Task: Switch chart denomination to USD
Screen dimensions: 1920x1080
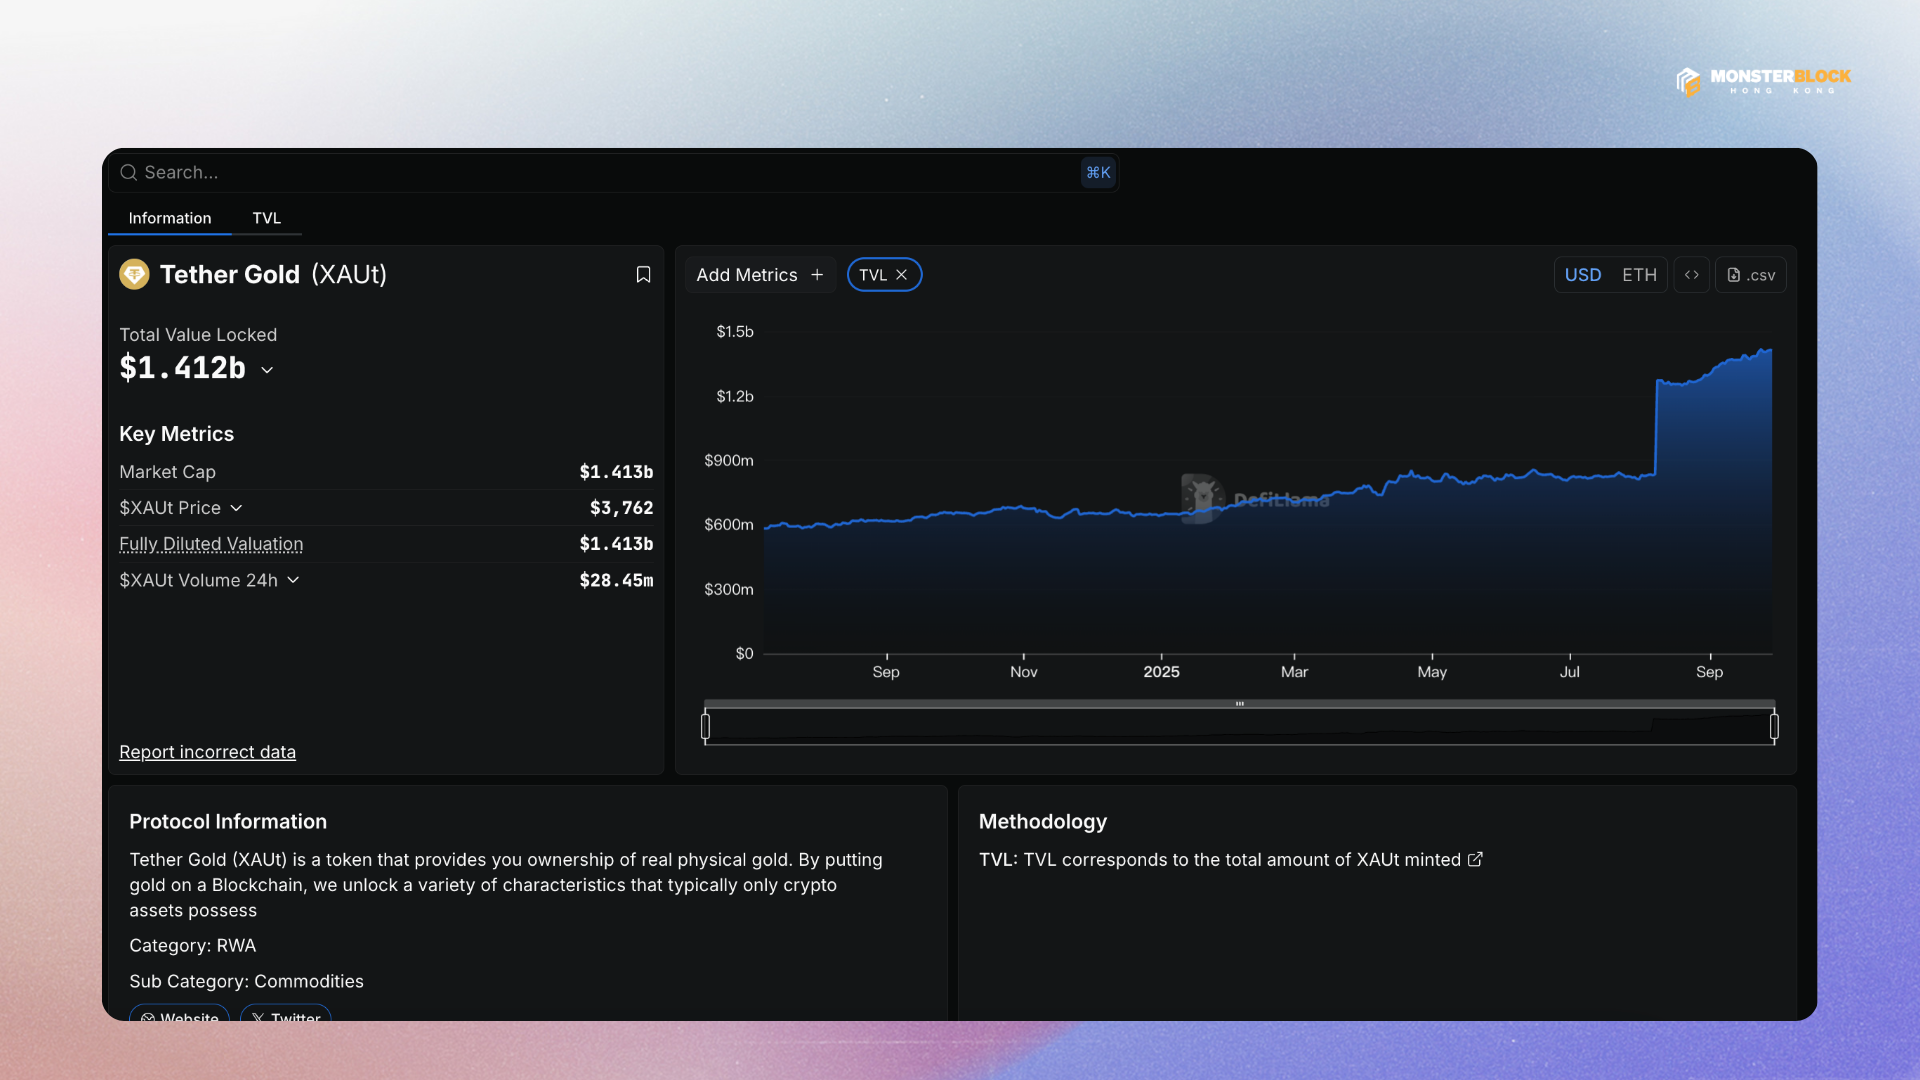Action: pyautogui.click(x=1582, y=275)
